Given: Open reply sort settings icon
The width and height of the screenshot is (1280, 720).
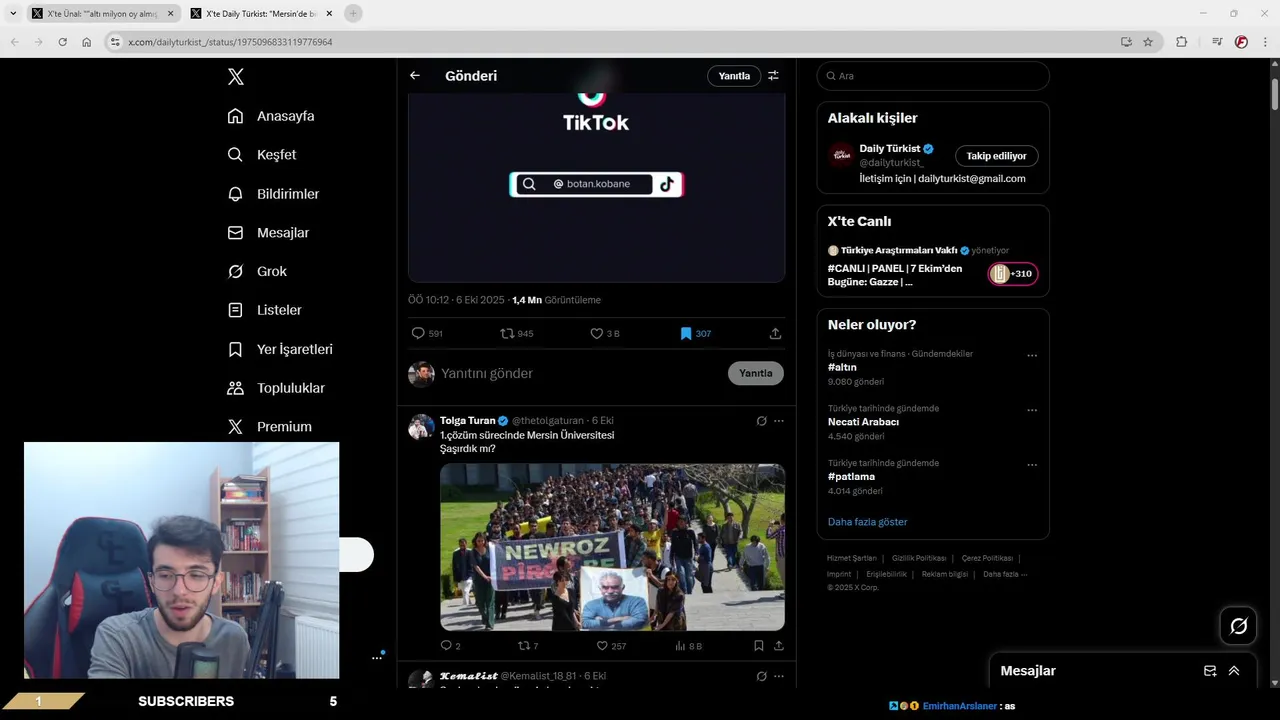Looking at the screenshot, I should (x=773, y=76).
